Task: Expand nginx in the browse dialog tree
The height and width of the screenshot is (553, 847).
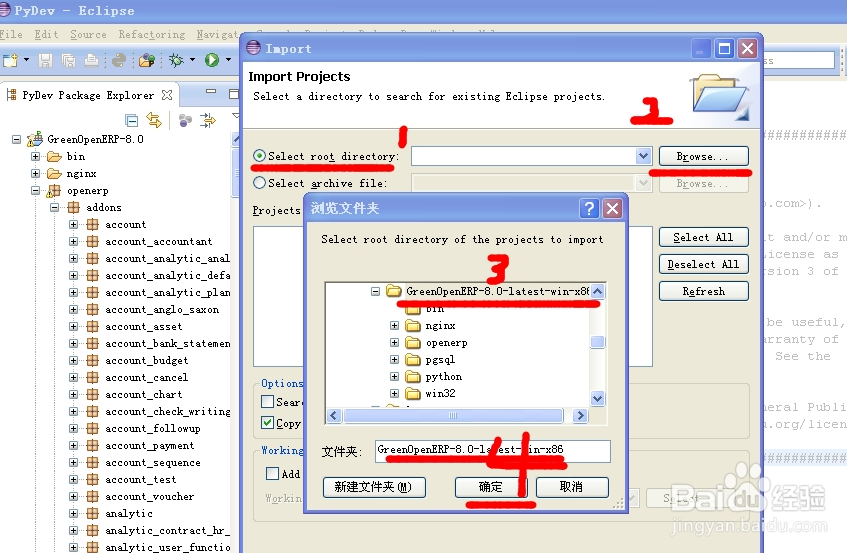Action: pos(394,326)
